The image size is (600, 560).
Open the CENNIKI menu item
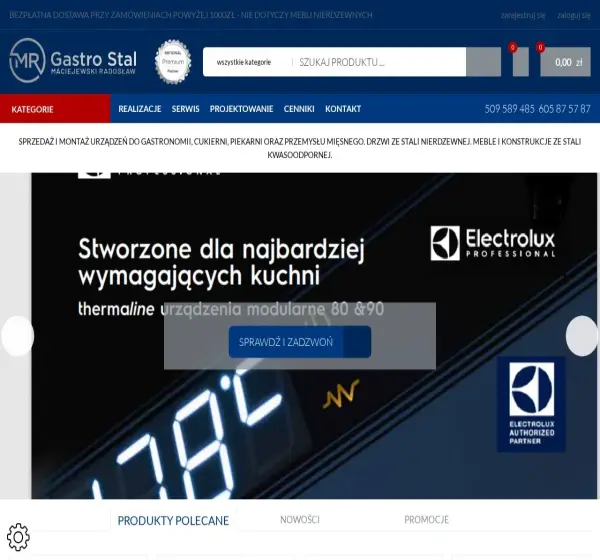pos(299,109)
